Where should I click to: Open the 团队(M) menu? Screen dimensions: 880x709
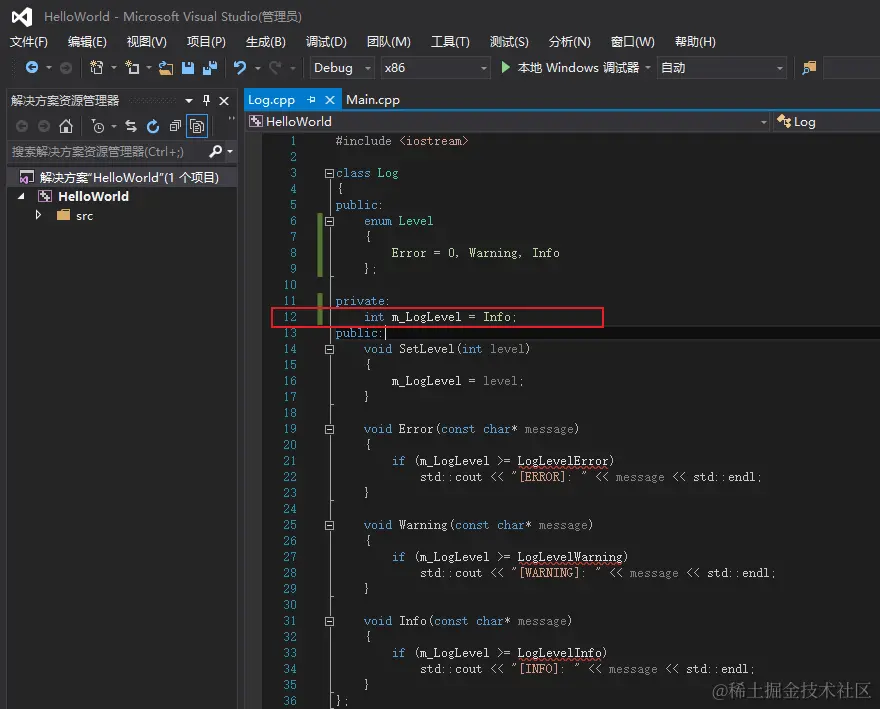pos(388,42)
